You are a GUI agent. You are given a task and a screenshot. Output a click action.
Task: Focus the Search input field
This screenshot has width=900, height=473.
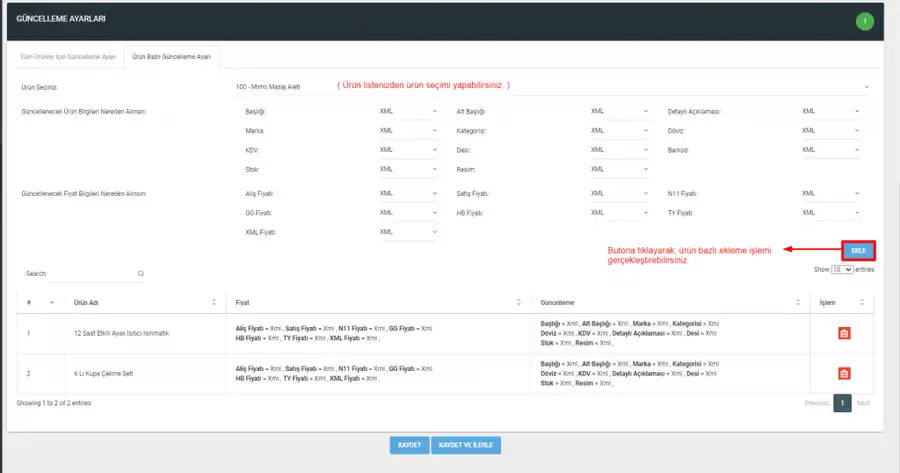tap(96, 274)
